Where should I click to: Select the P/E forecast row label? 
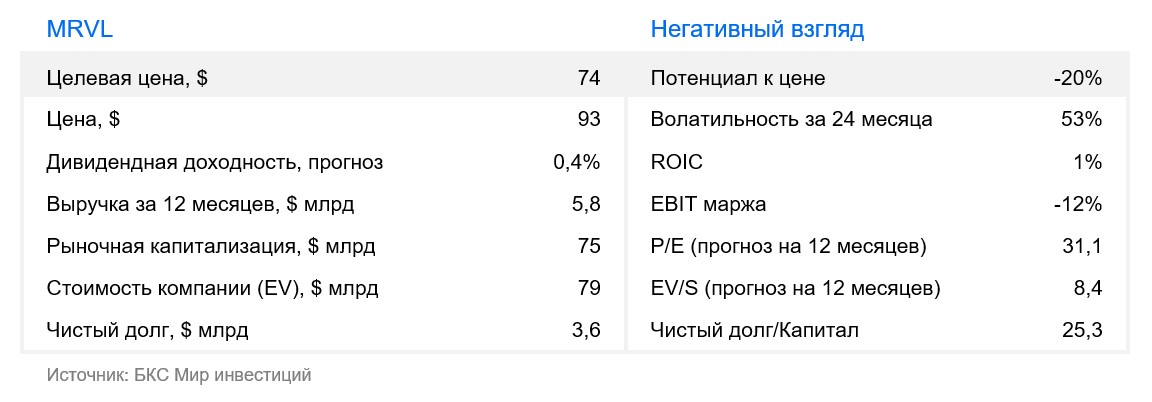(789, 247)
